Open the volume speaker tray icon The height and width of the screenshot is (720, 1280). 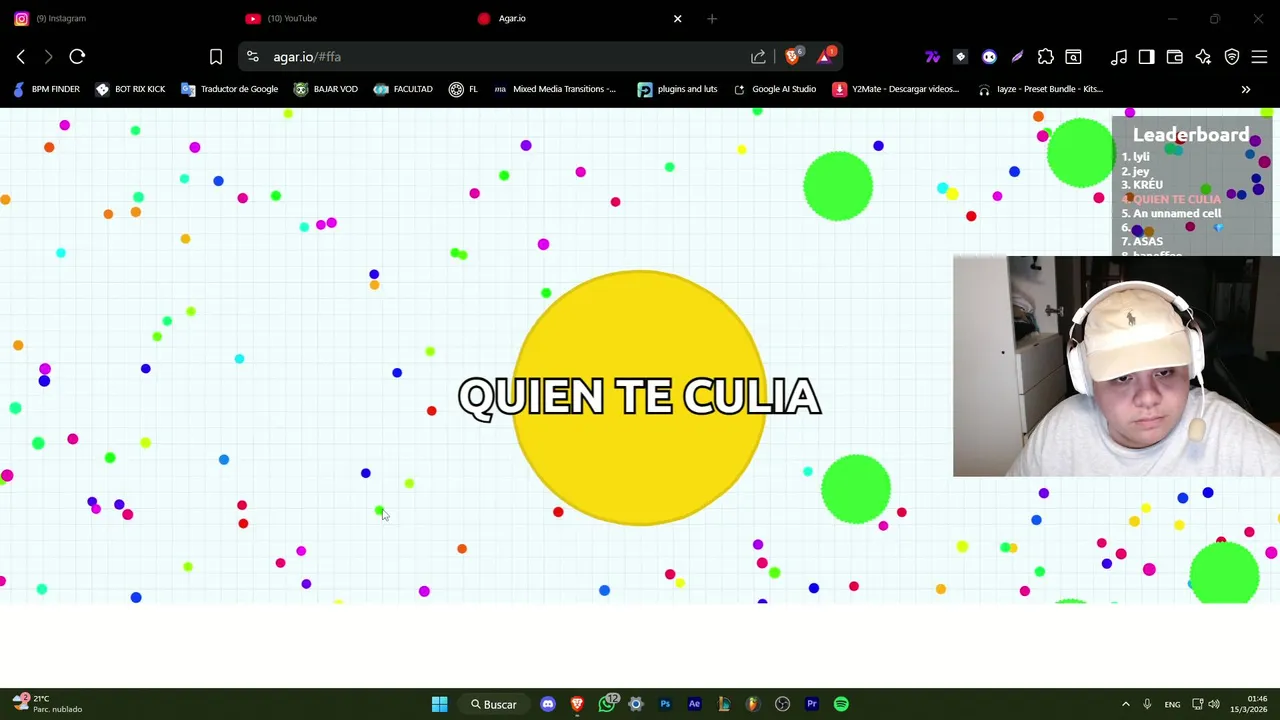tap(1214, 704)
